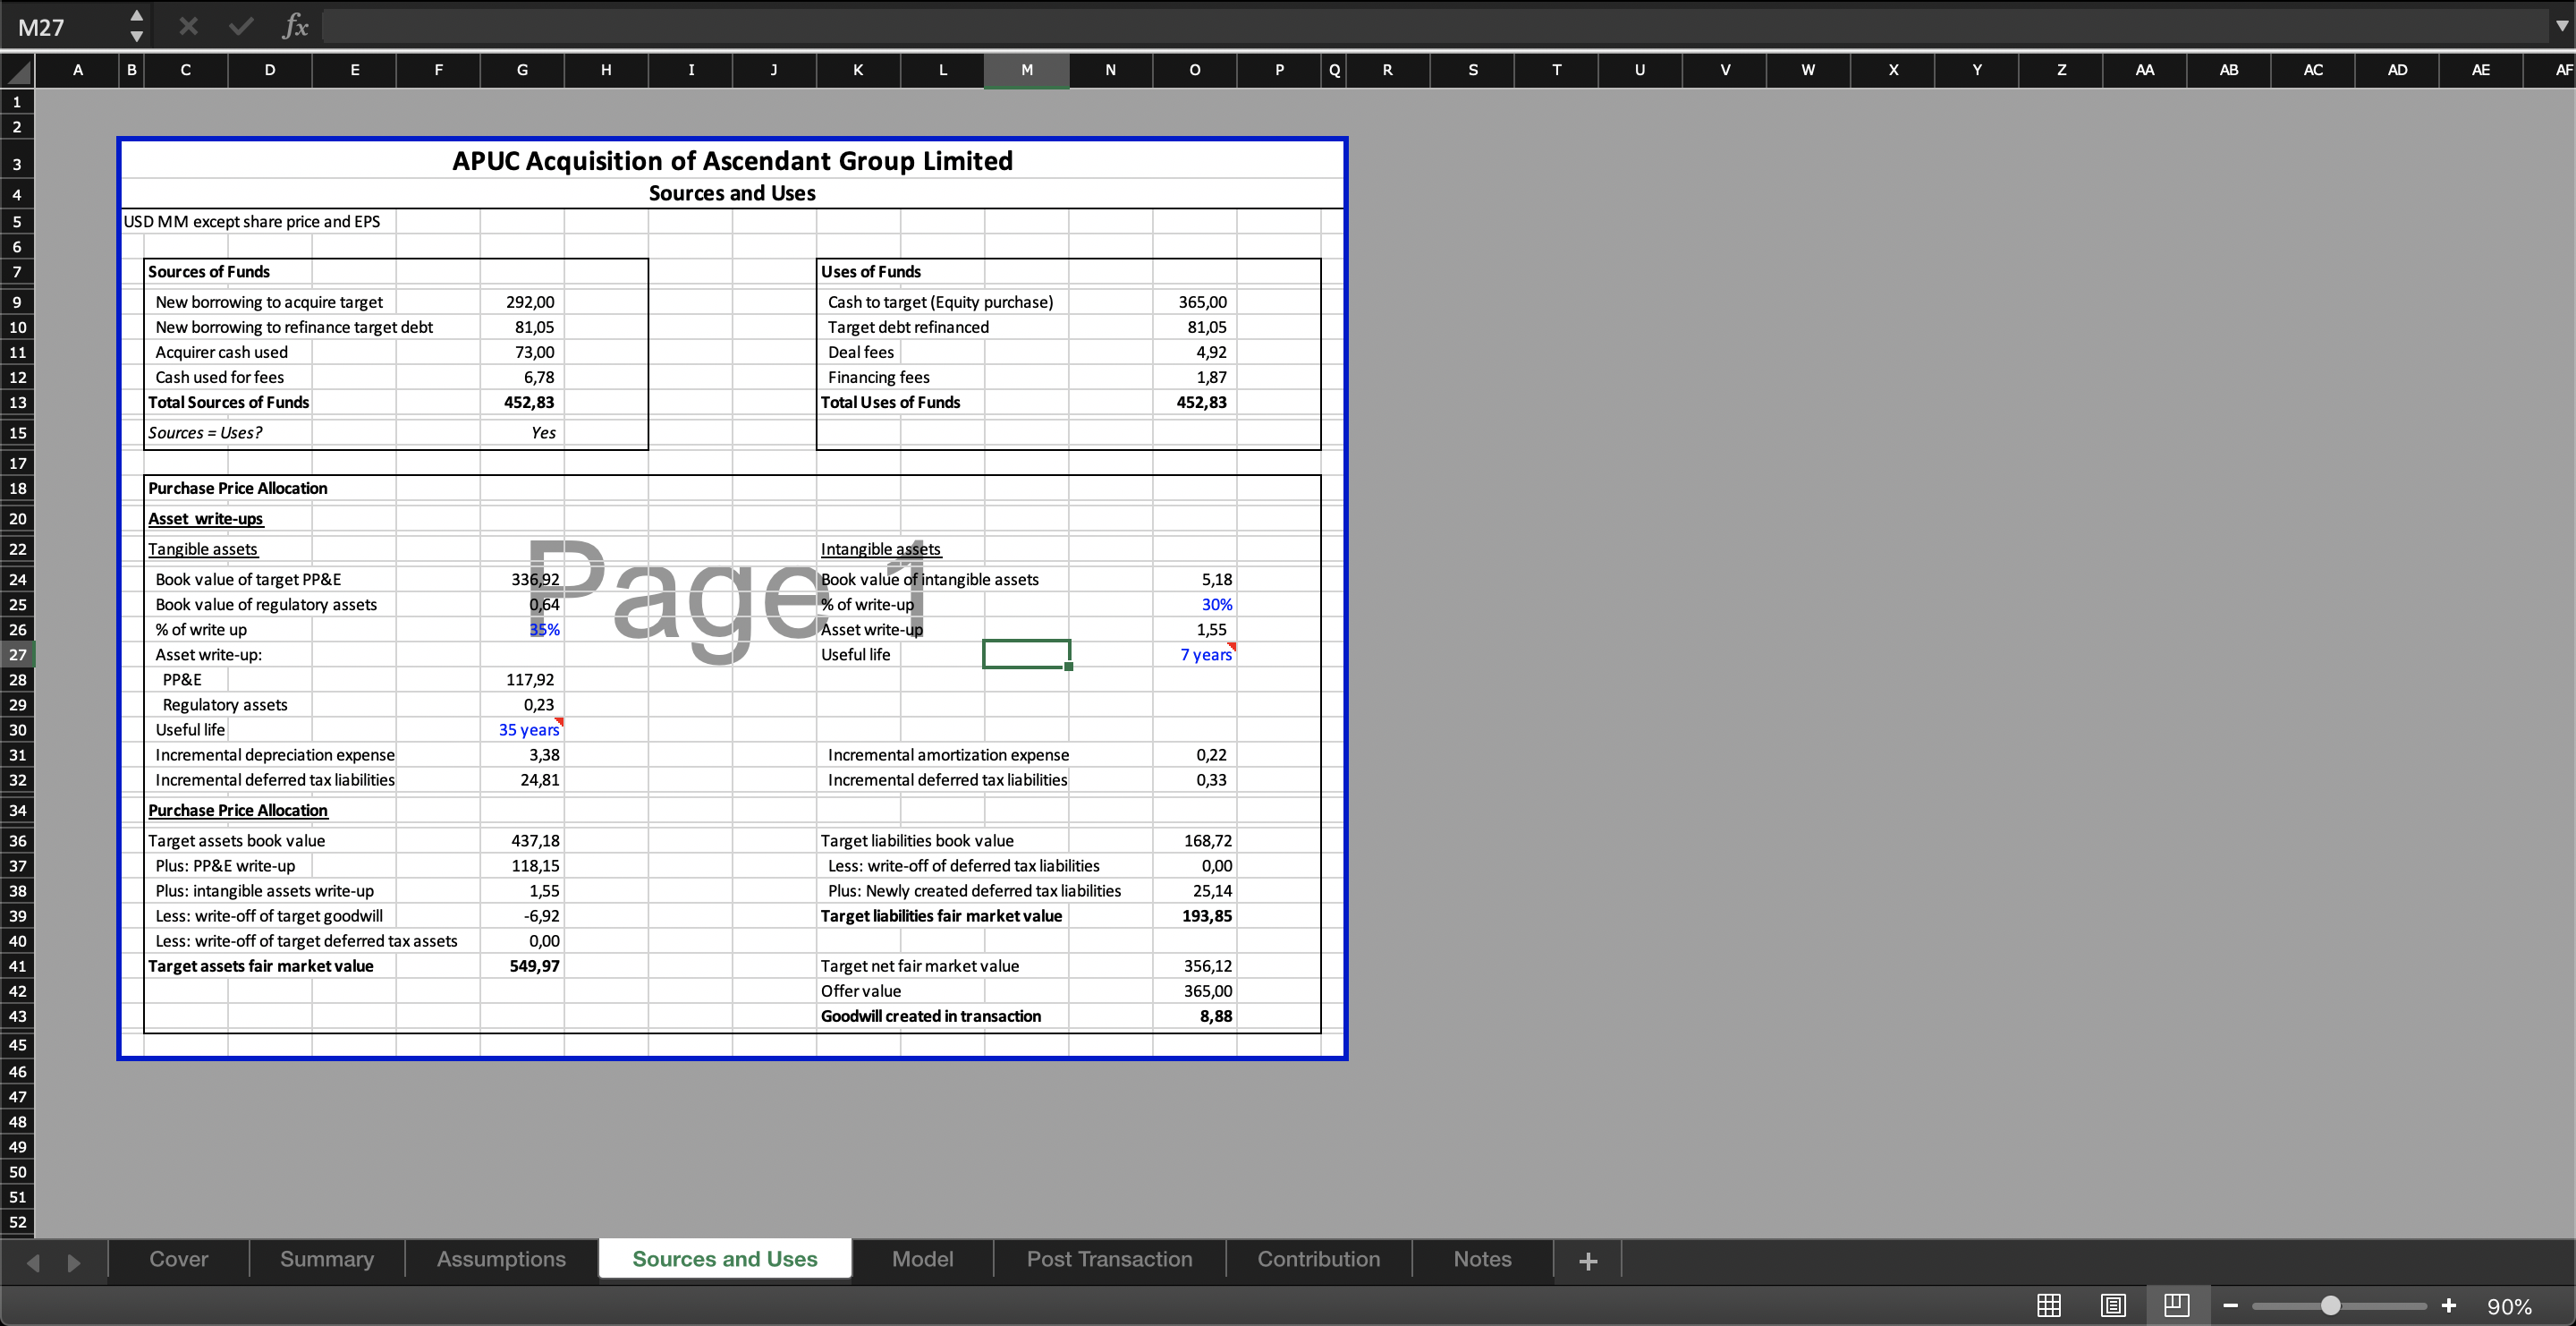
Task: Click the '30%' write-up cell
Action: [x=1195, y=604]
